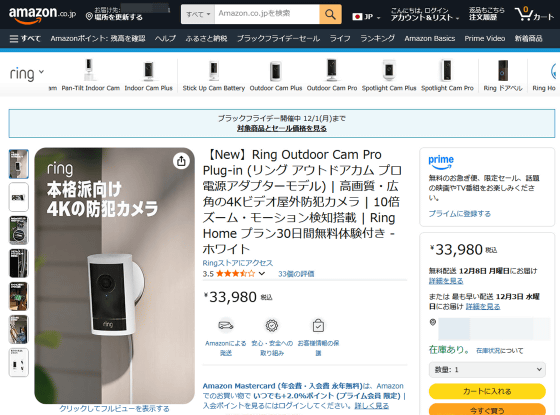Screen dimensions: 560x415
Task: Open the 数量 quantity dropdown
Action: (x=487, y=370)
